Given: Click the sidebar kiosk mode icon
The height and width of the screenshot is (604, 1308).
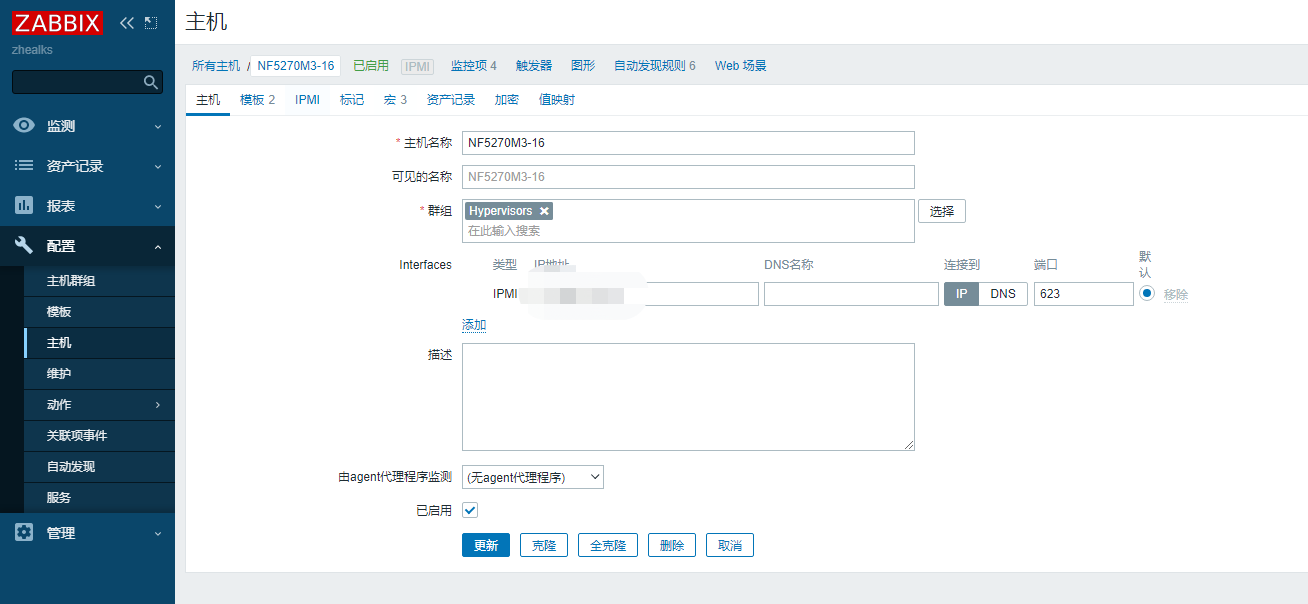Looking at the screenshot, I should 151,23.
